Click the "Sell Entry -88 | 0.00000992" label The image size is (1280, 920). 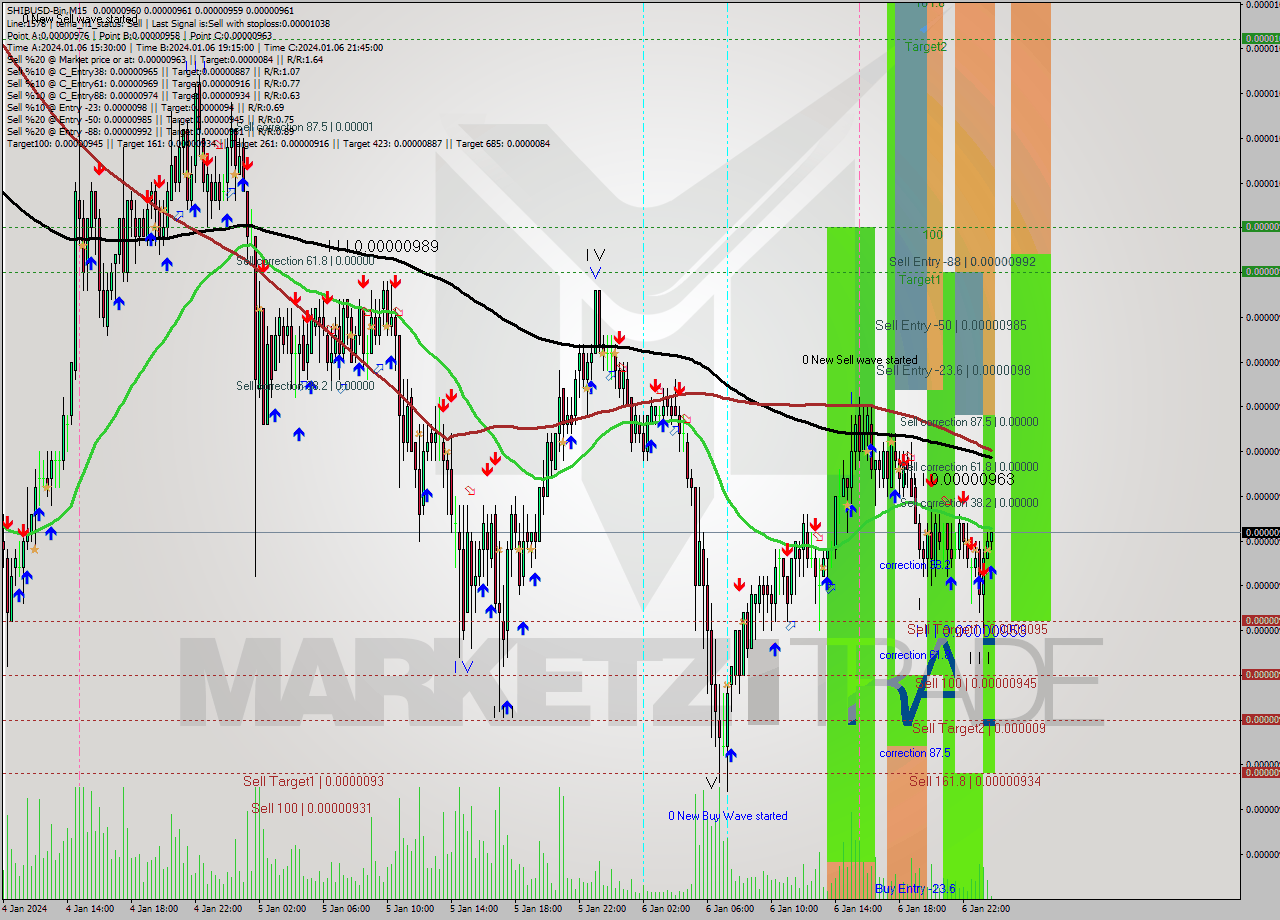tap(962, 262)
